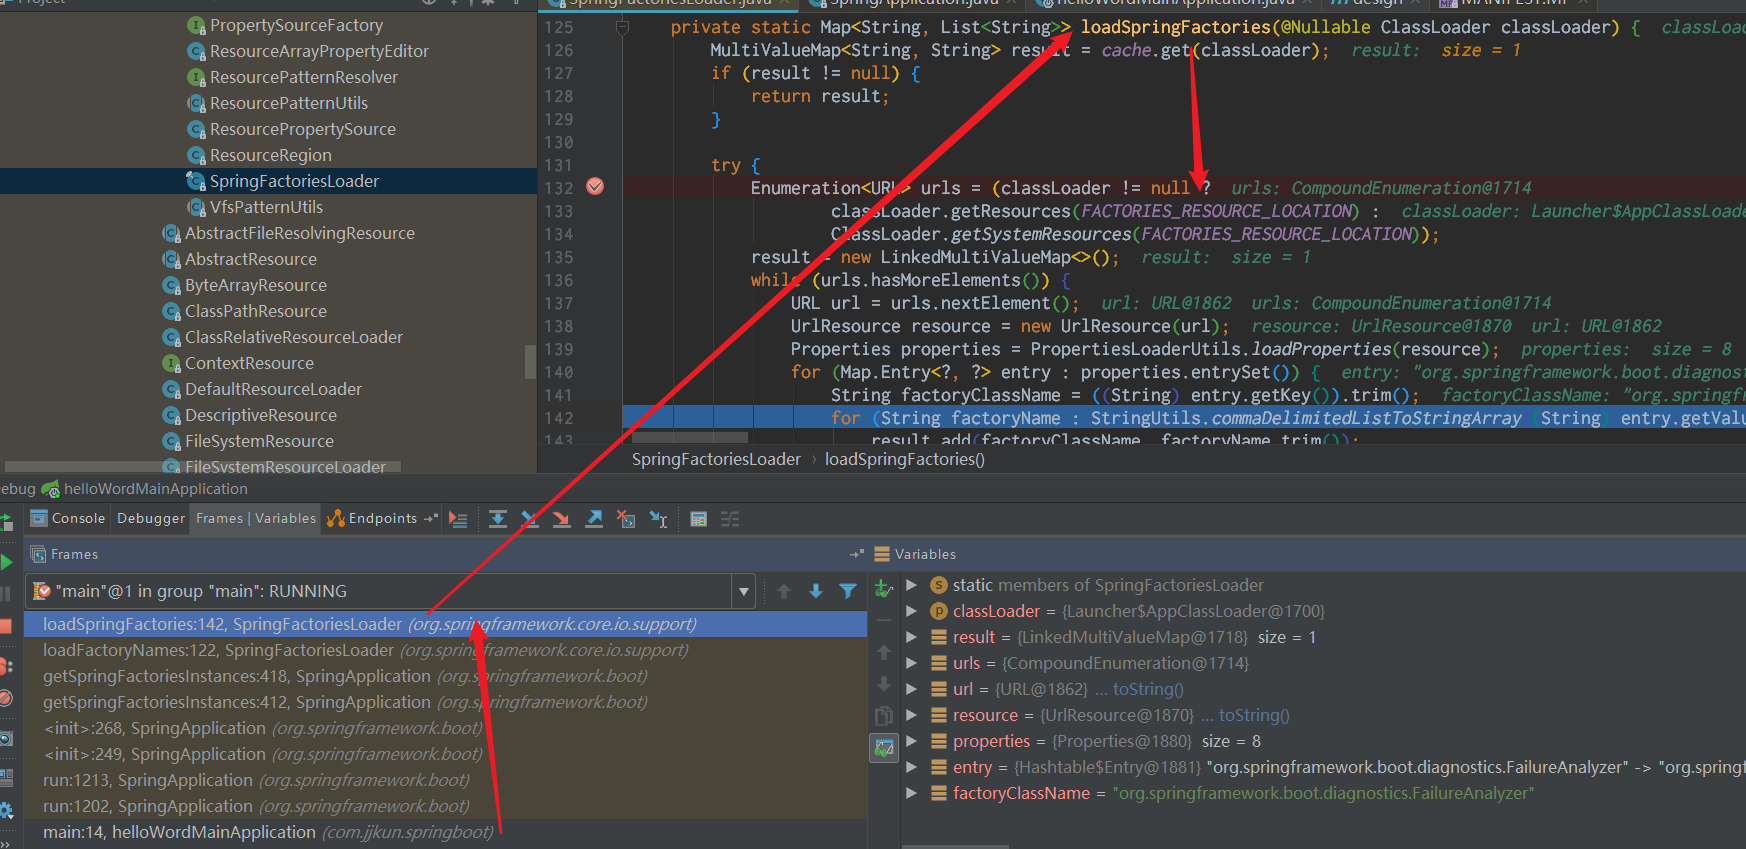Click the Run to Cursor button
The height and width of the screenshot is (849, 1746).
pos(658,519)
